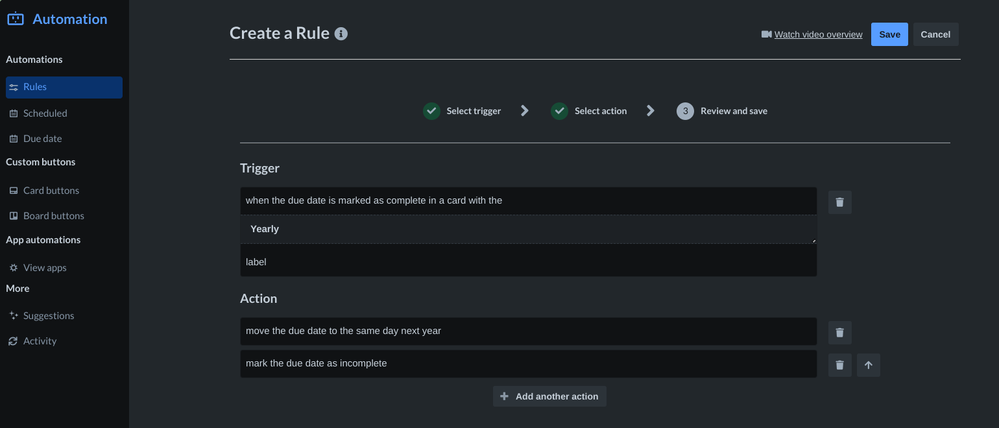Move 'mark as incomplete' action up

868,365
